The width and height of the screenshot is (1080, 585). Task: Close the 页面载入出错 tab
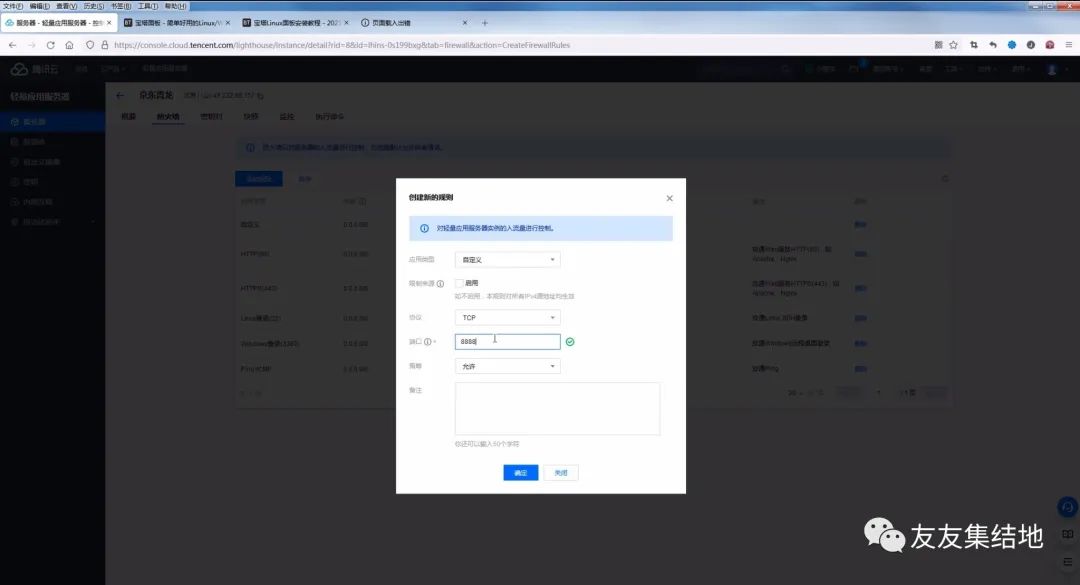click(x=465, y=23)
